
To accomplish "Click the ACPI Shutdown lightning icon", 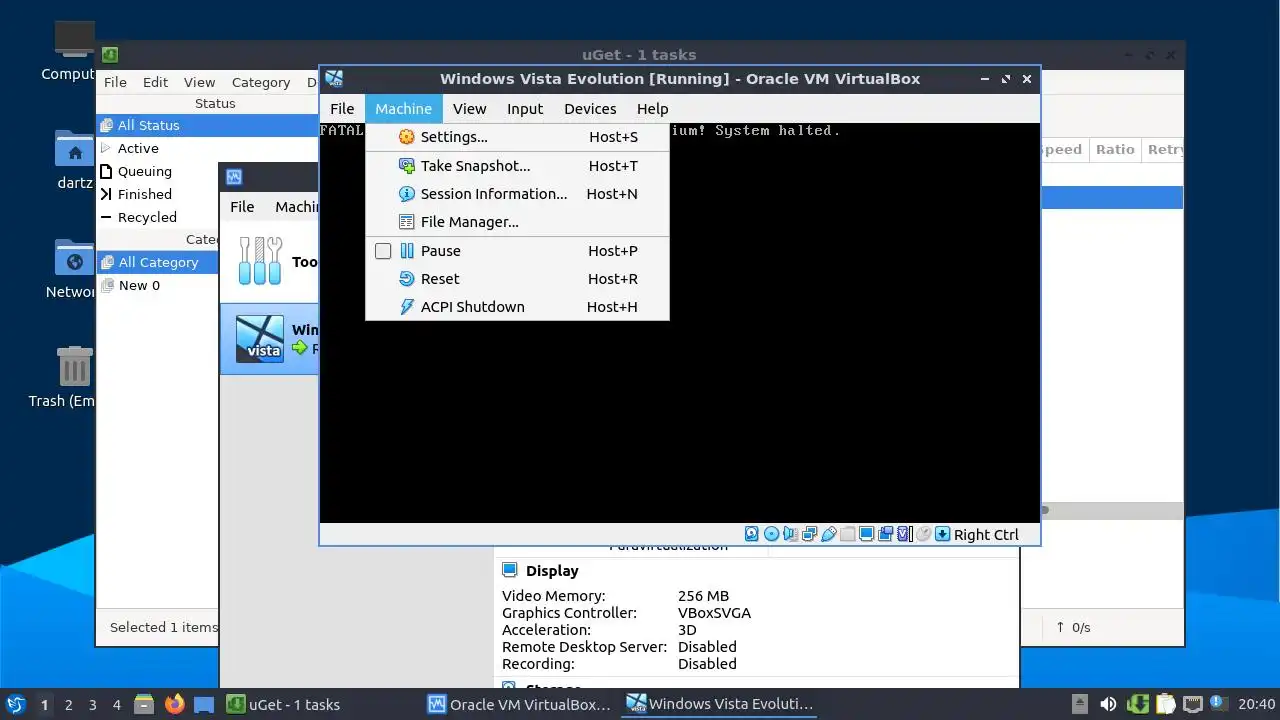I will click(407, 307).
